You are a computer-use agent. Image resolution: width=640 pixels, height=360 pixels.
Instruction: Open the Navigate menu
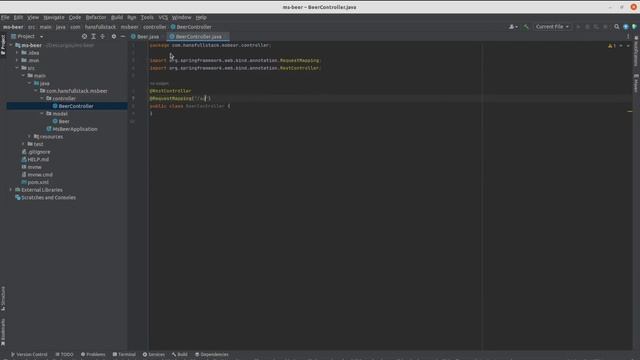click(x=54, y=18)
